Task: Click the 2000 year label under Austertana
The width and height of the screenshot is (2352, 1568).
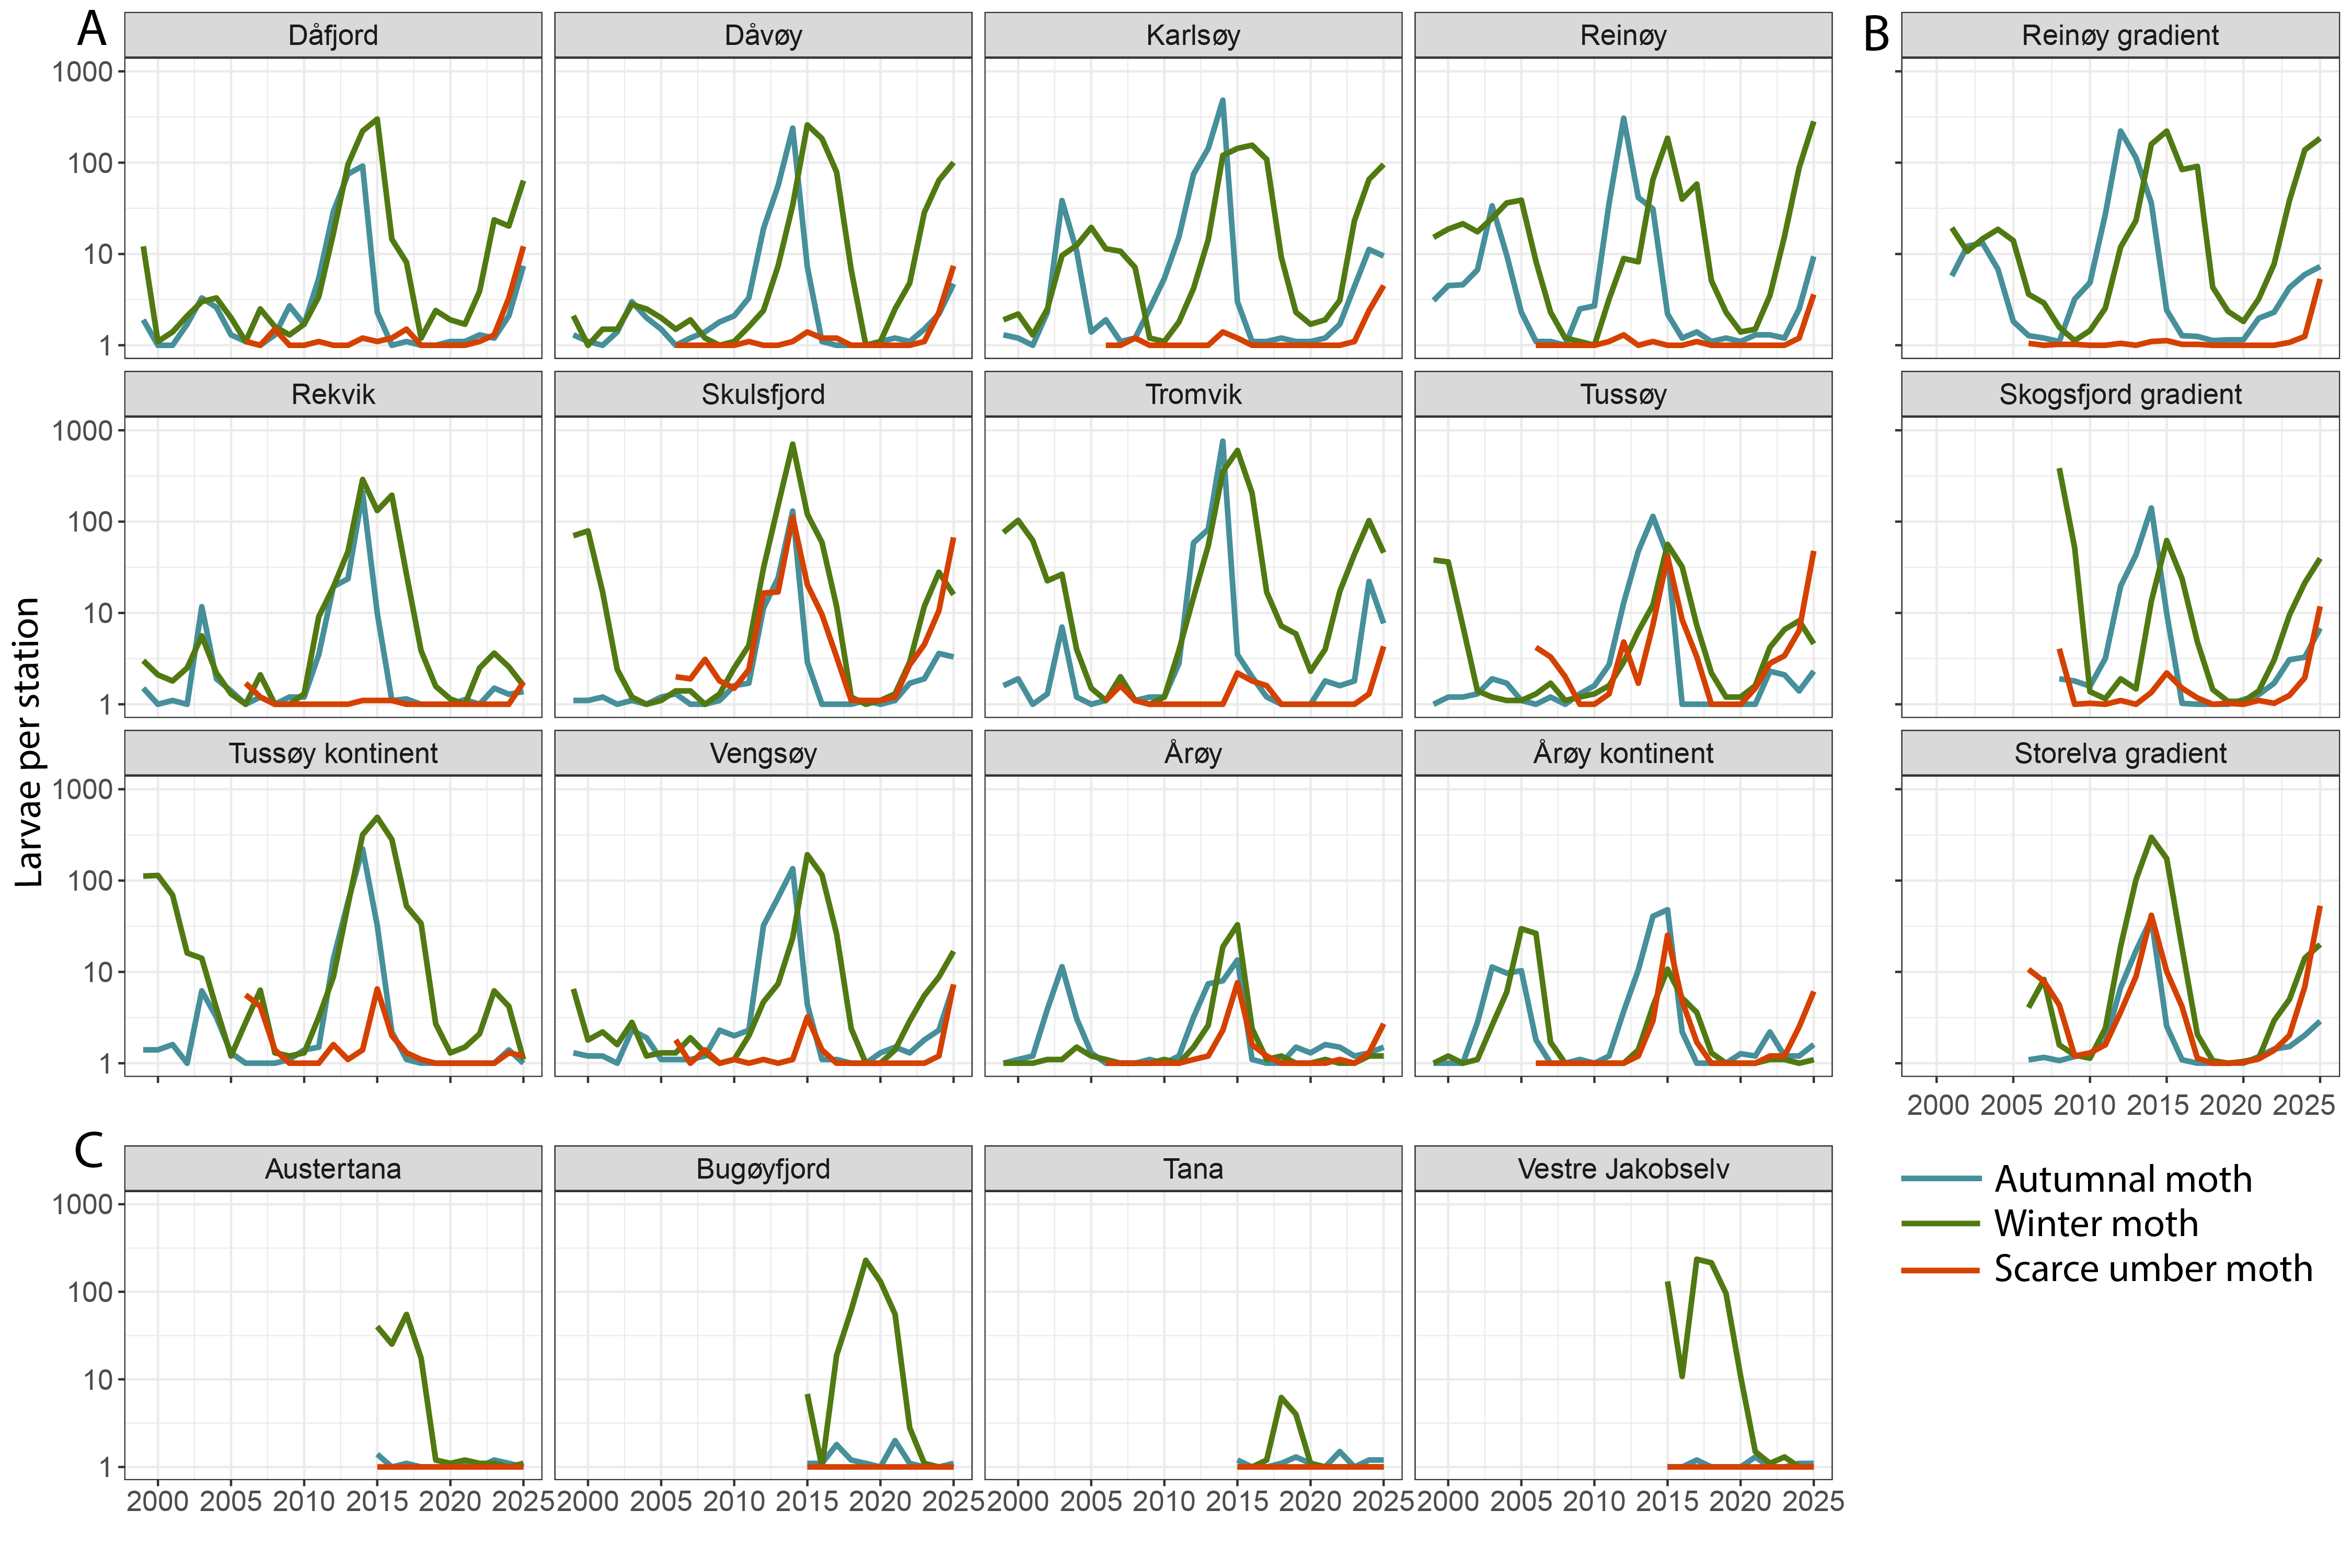Action: 158,1501
